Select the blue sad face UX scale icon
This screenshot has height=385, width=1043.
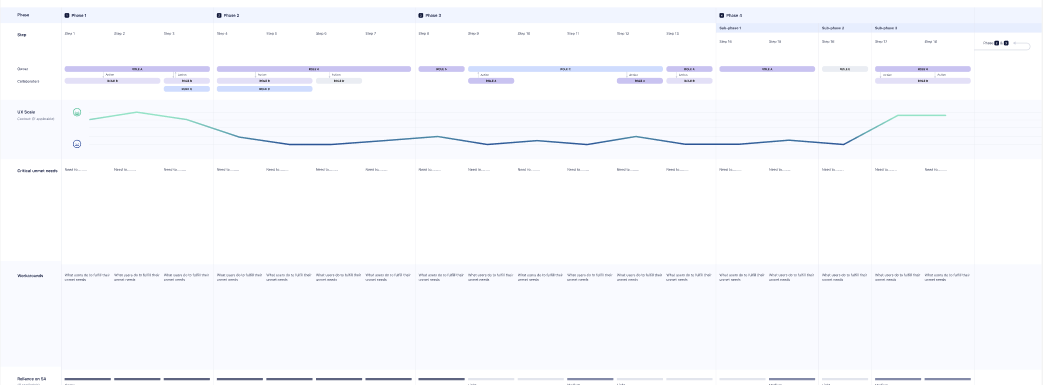pyautogui.click(x=77, y=144)
